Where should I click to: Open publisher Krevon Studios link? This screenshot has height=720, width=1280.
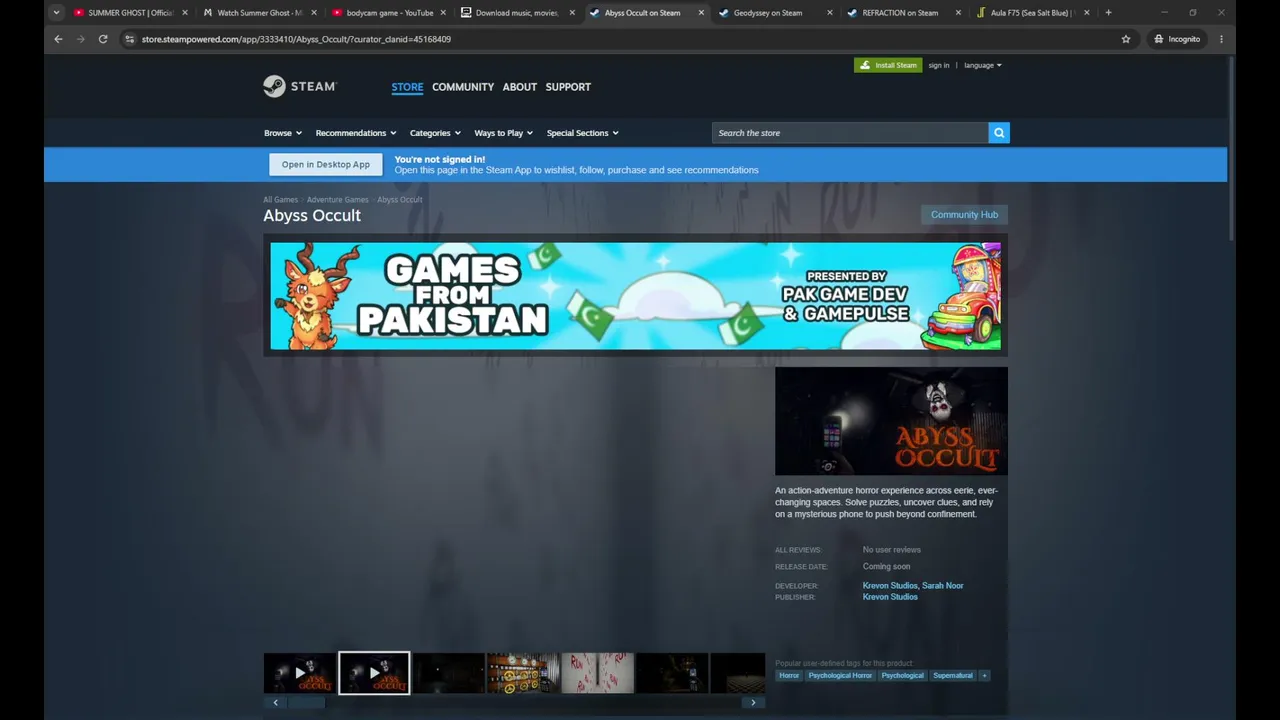(890, 597)
